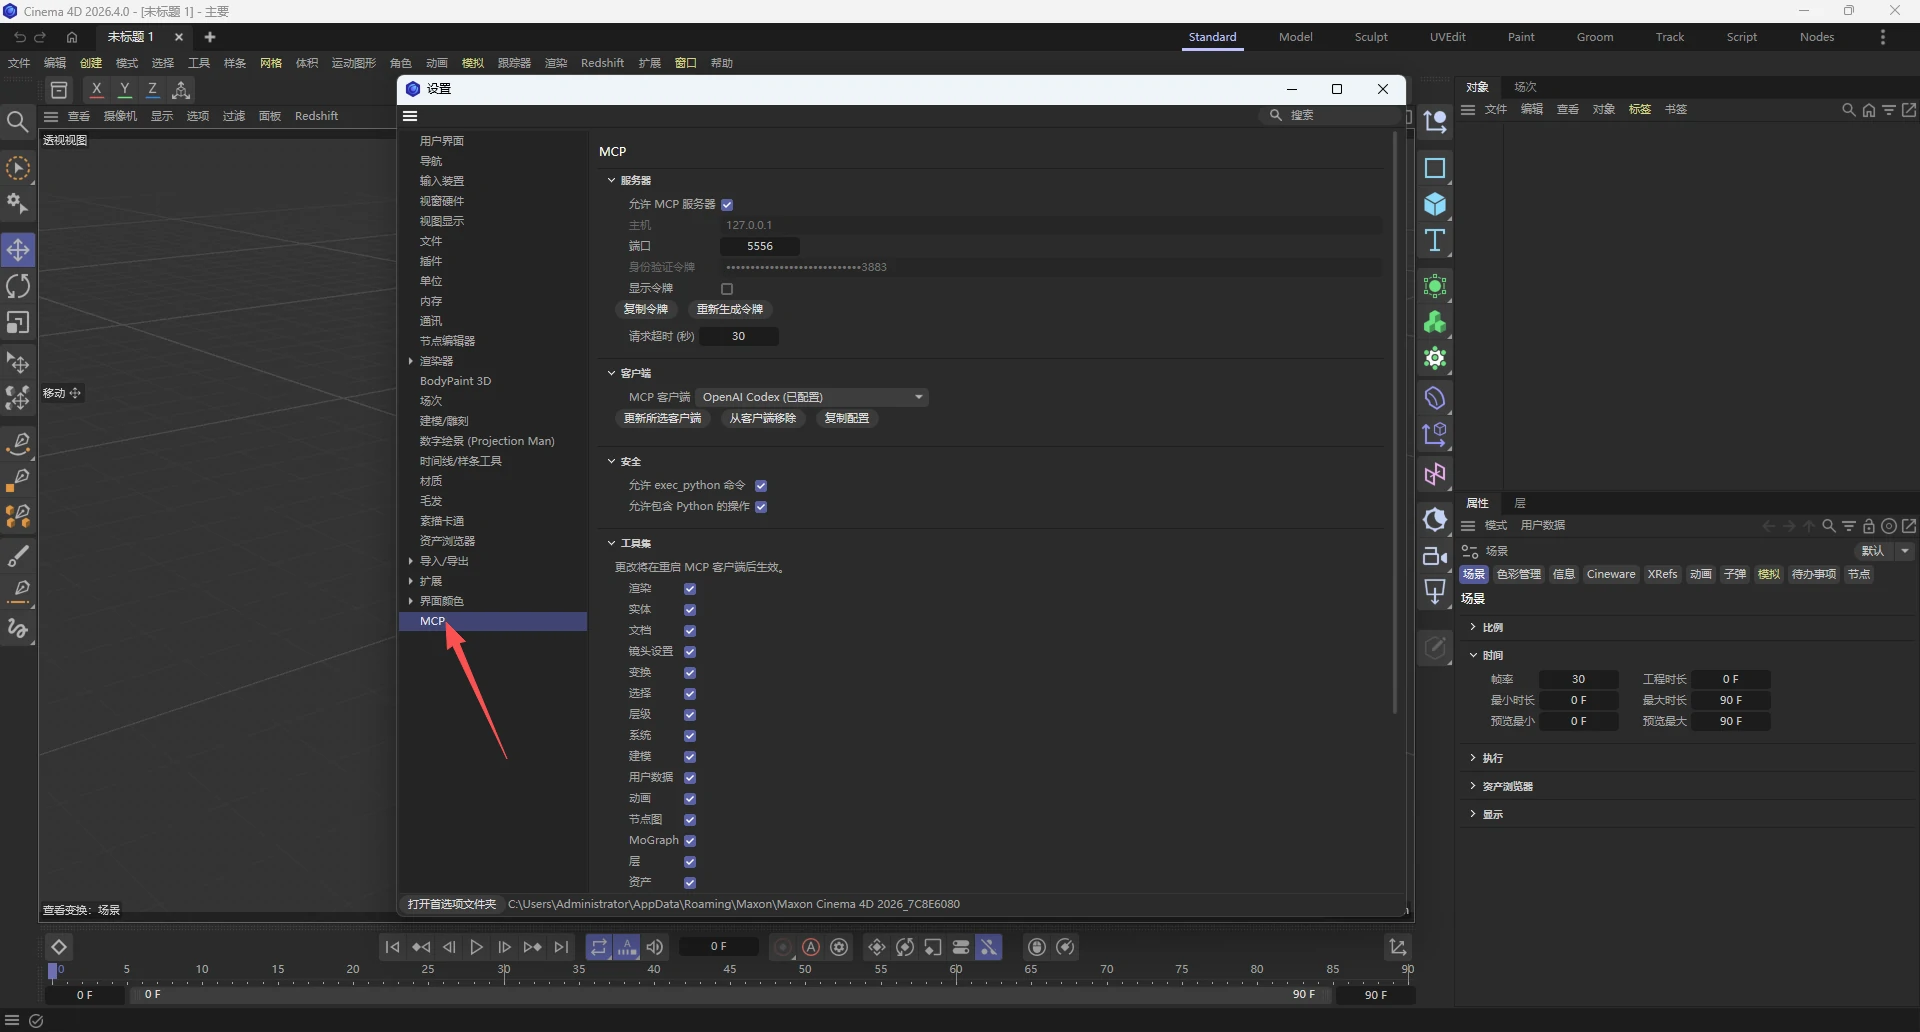Toggle Allow MCP Server checkbox
The image size is (1920, 1032).
coord(727,204)
